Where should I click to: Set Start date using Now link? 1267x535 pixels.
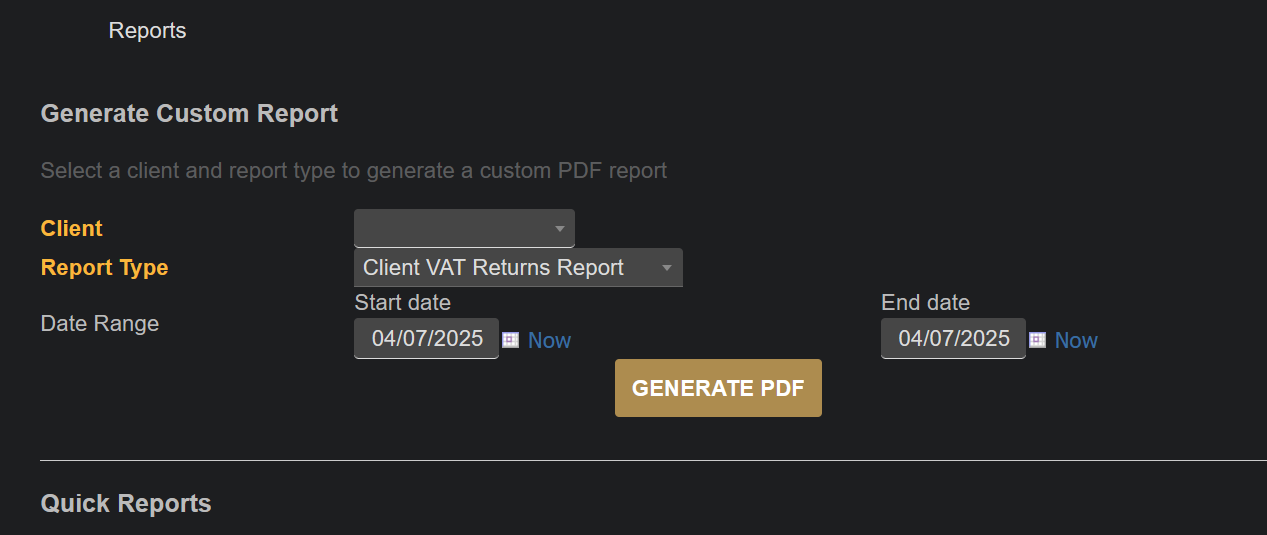point(549,340)
